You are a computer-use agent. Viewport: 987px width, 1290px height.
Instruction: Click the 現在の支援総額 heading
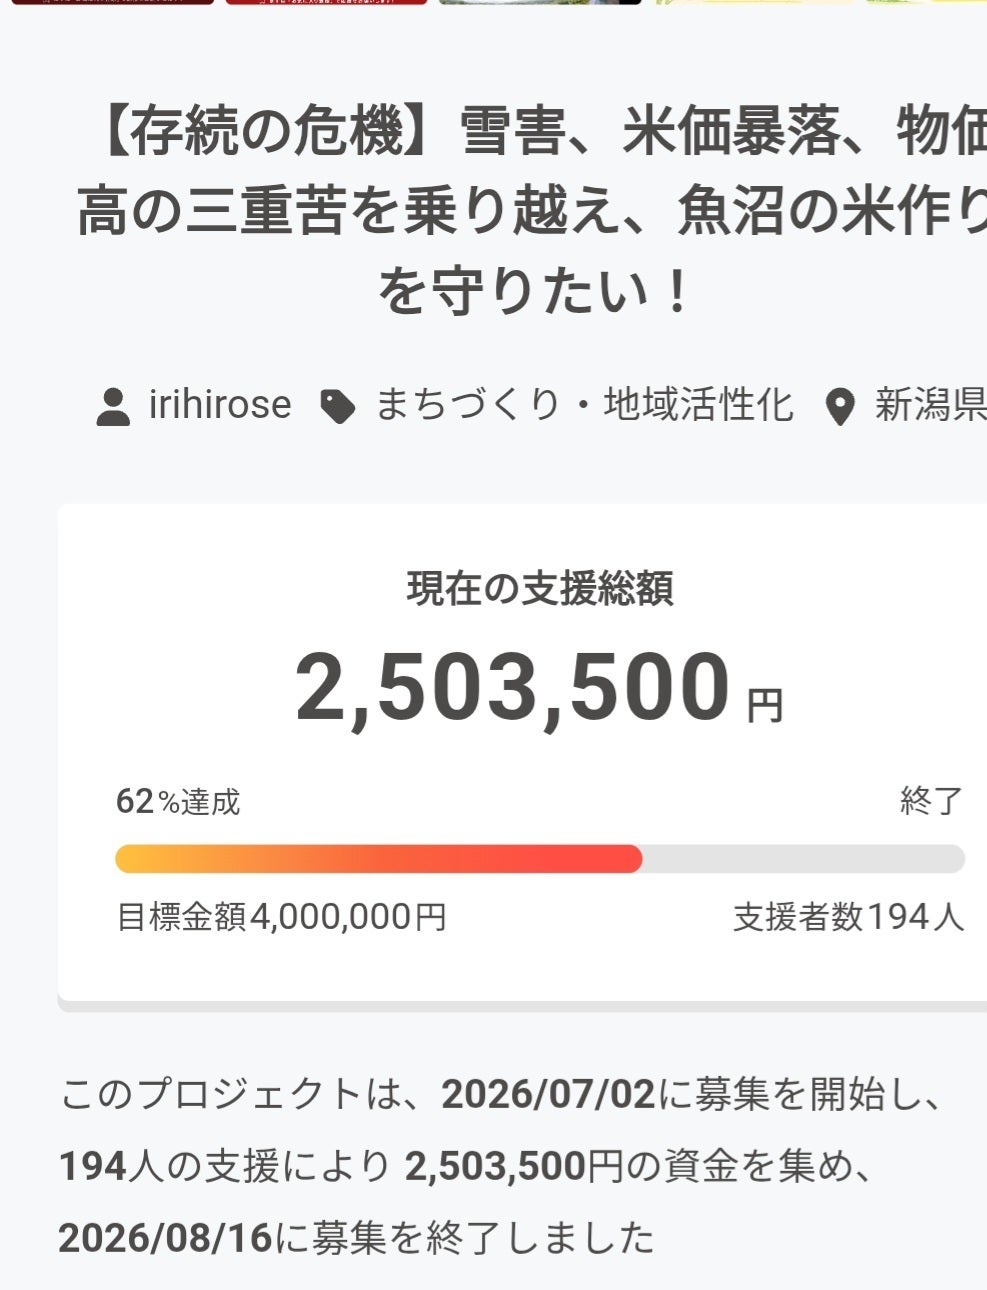(x=540, y=589)
